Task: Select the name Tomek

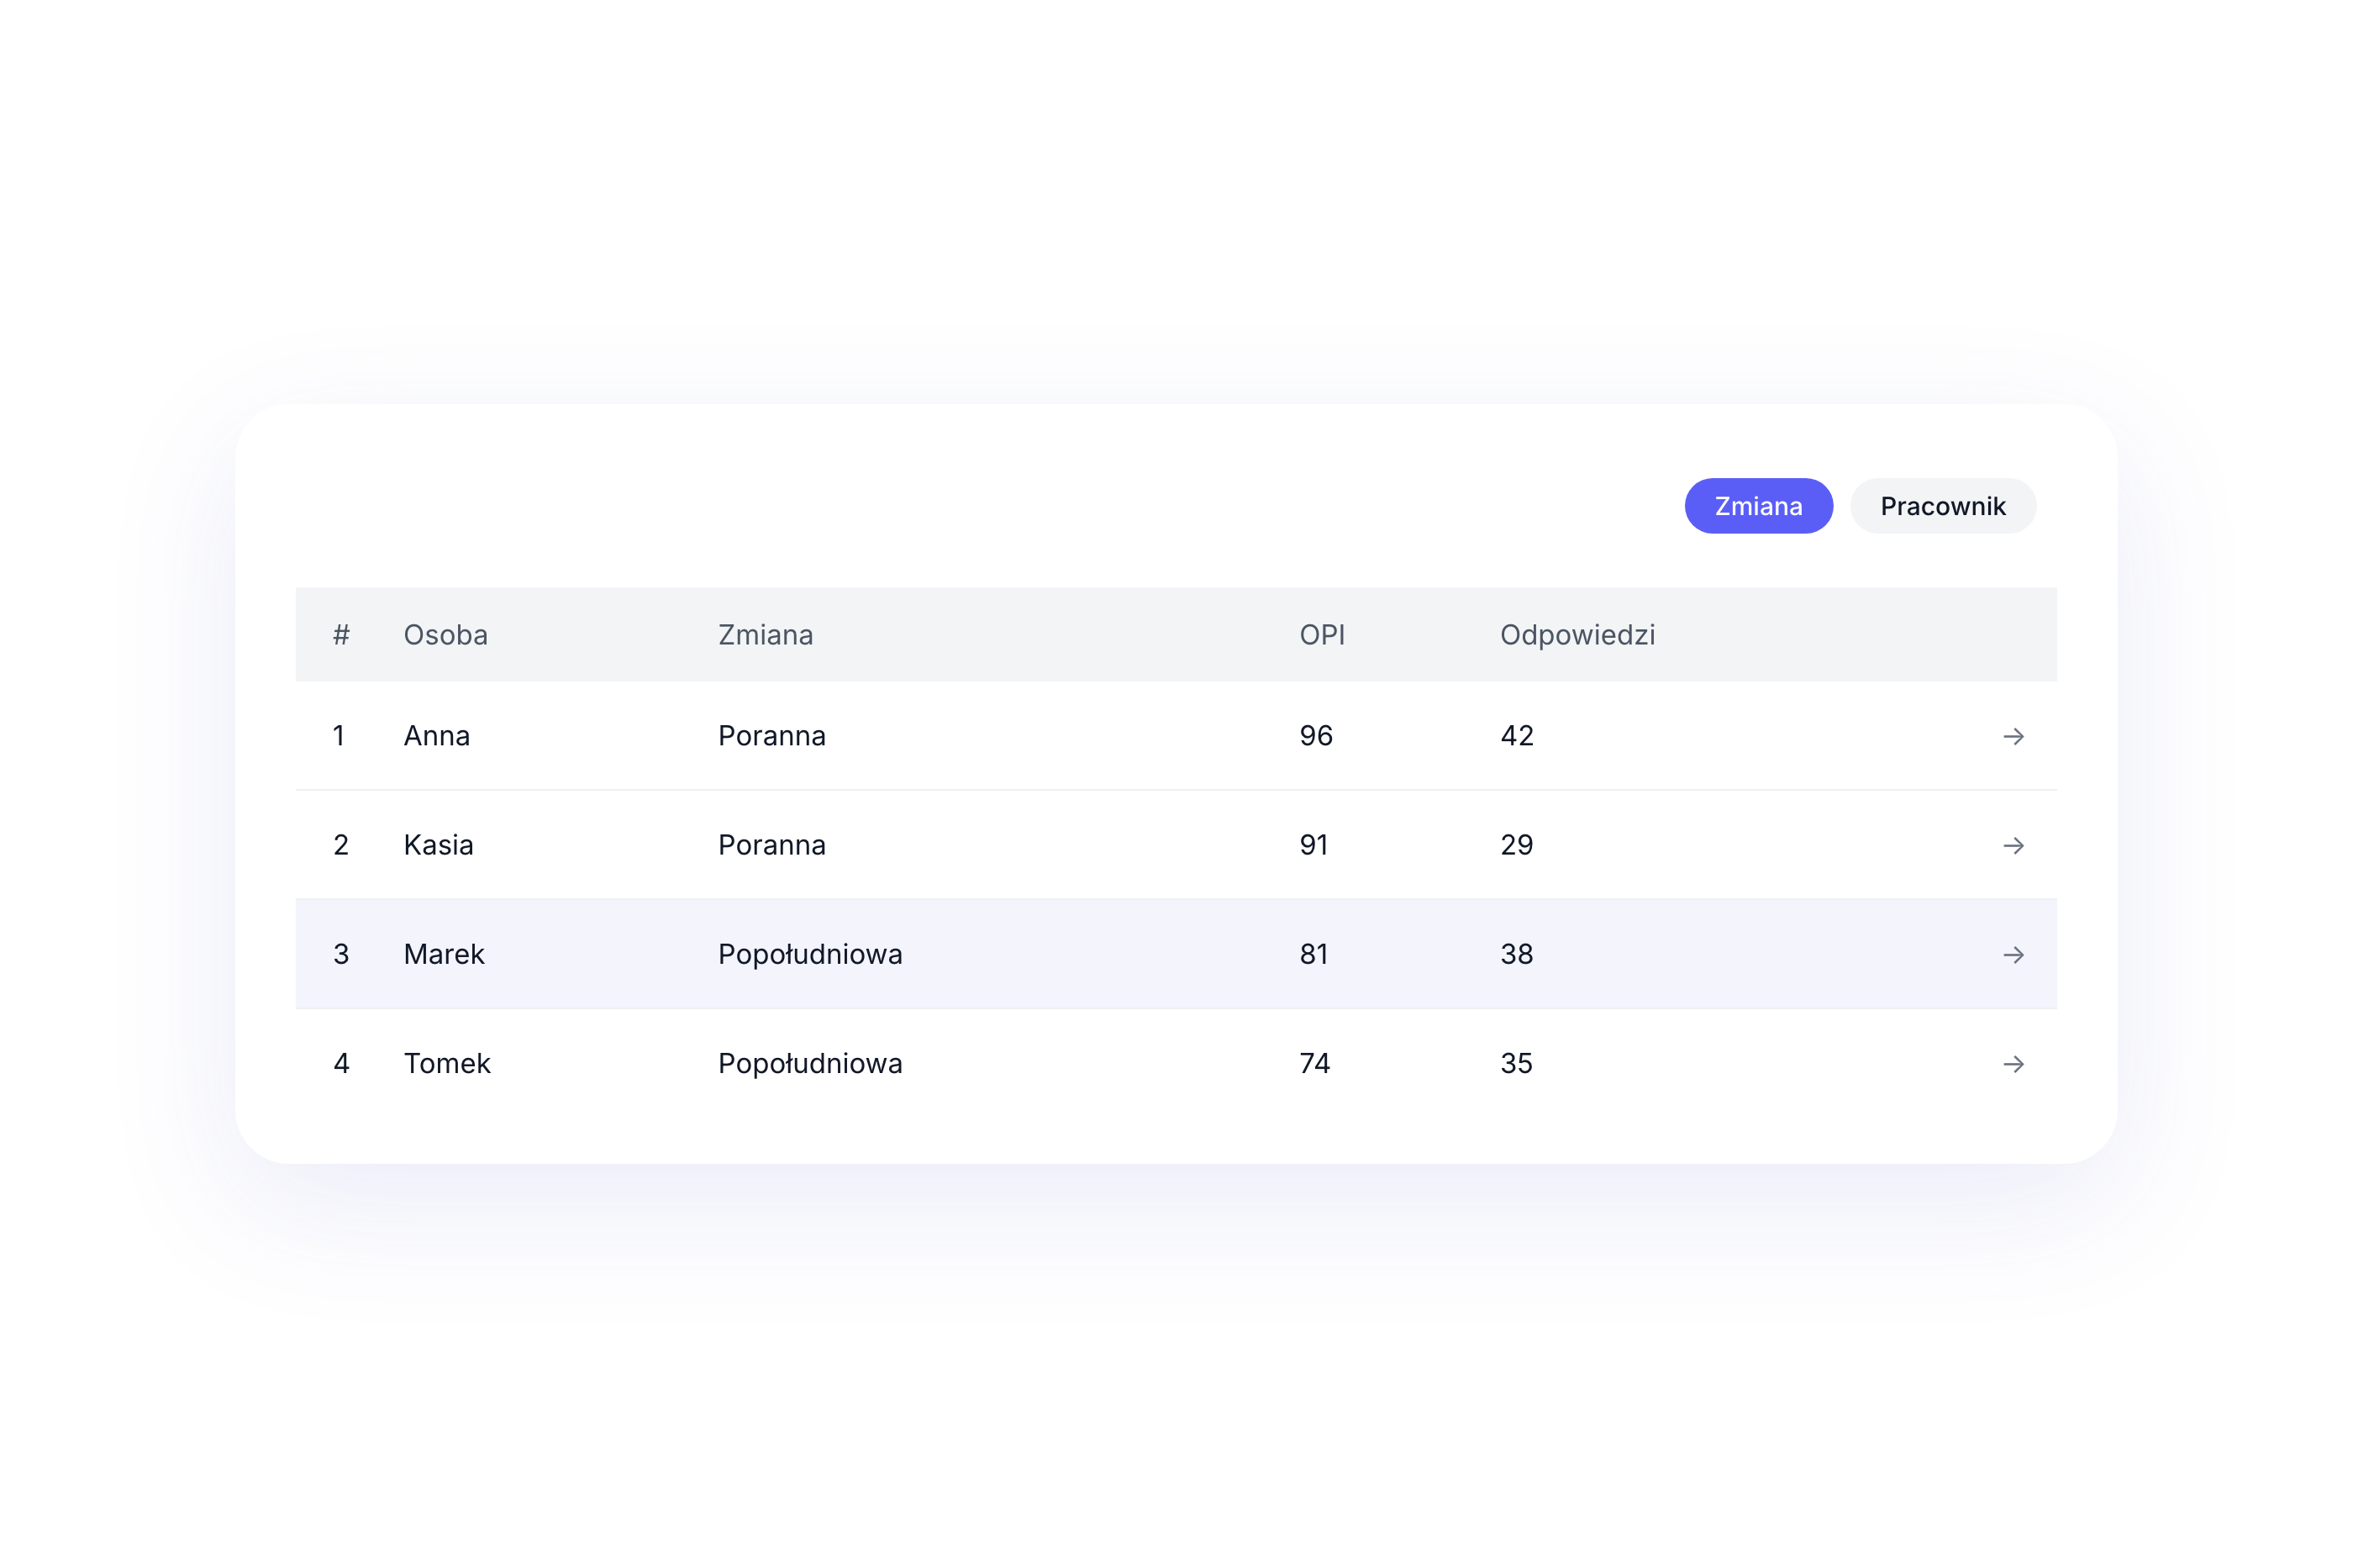Action: click(446, 1063)
